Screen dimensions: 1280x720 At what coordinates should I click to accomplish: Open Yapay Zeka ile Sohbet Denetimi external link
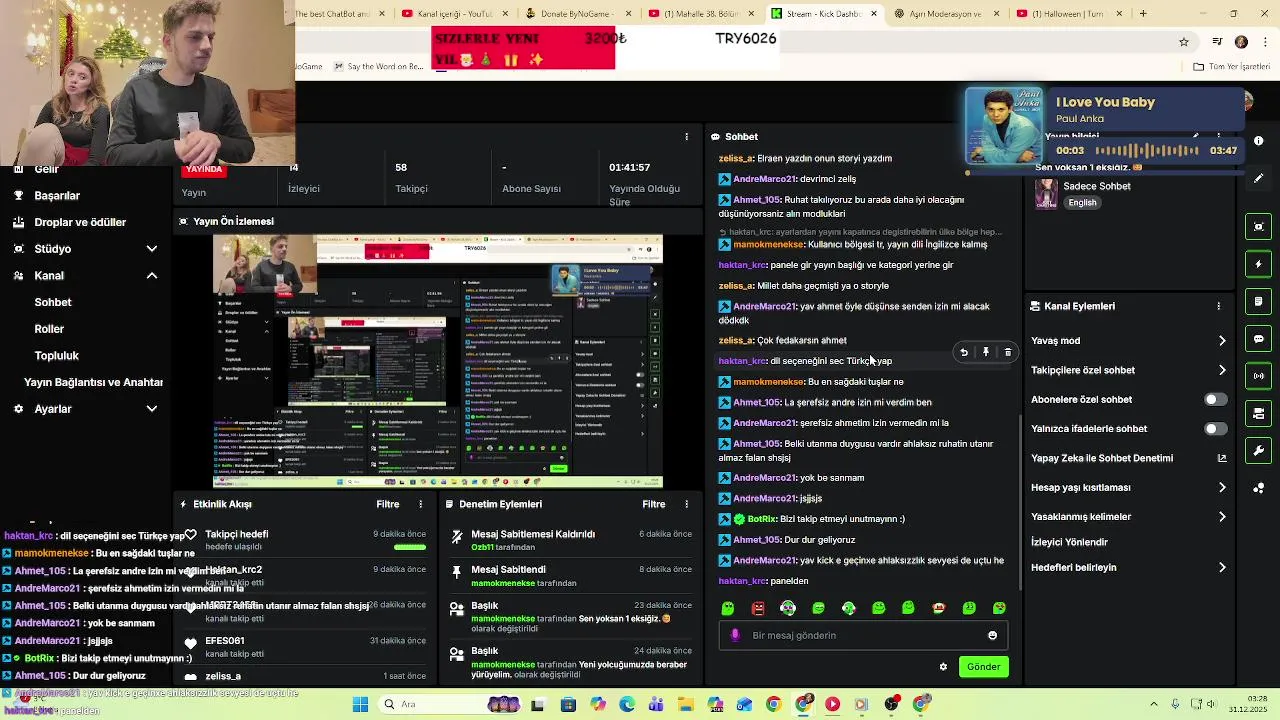[1221, 458]
